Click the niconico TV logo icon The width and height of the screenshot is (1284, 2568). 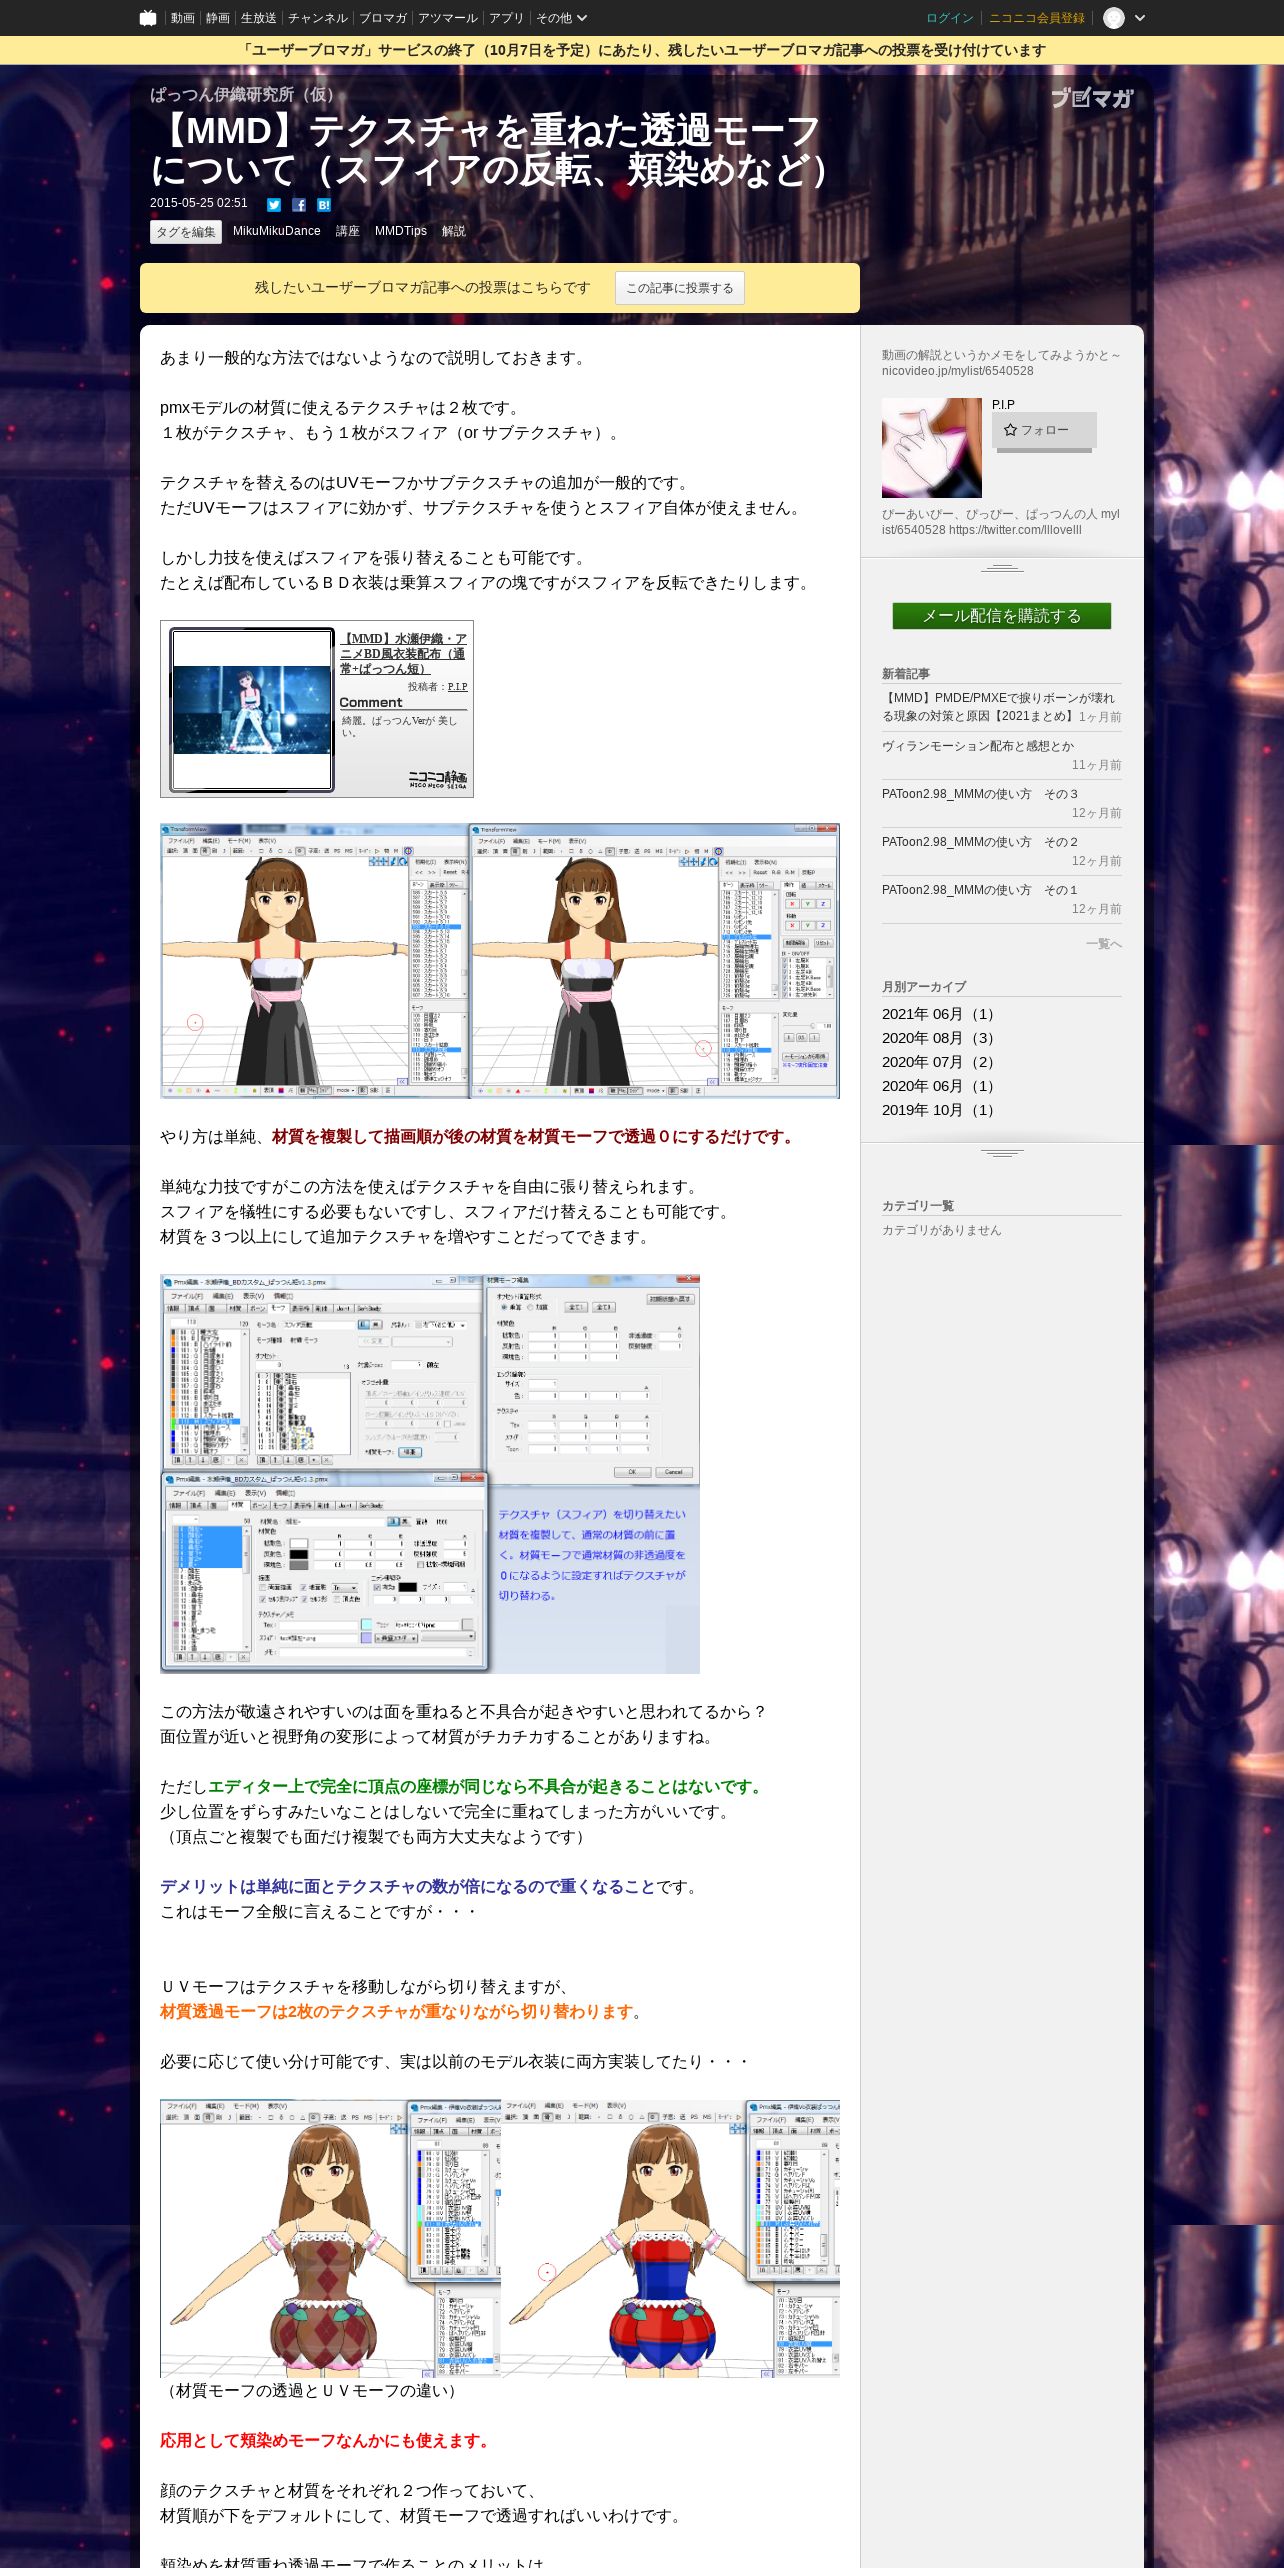click(x=148, y=18)
